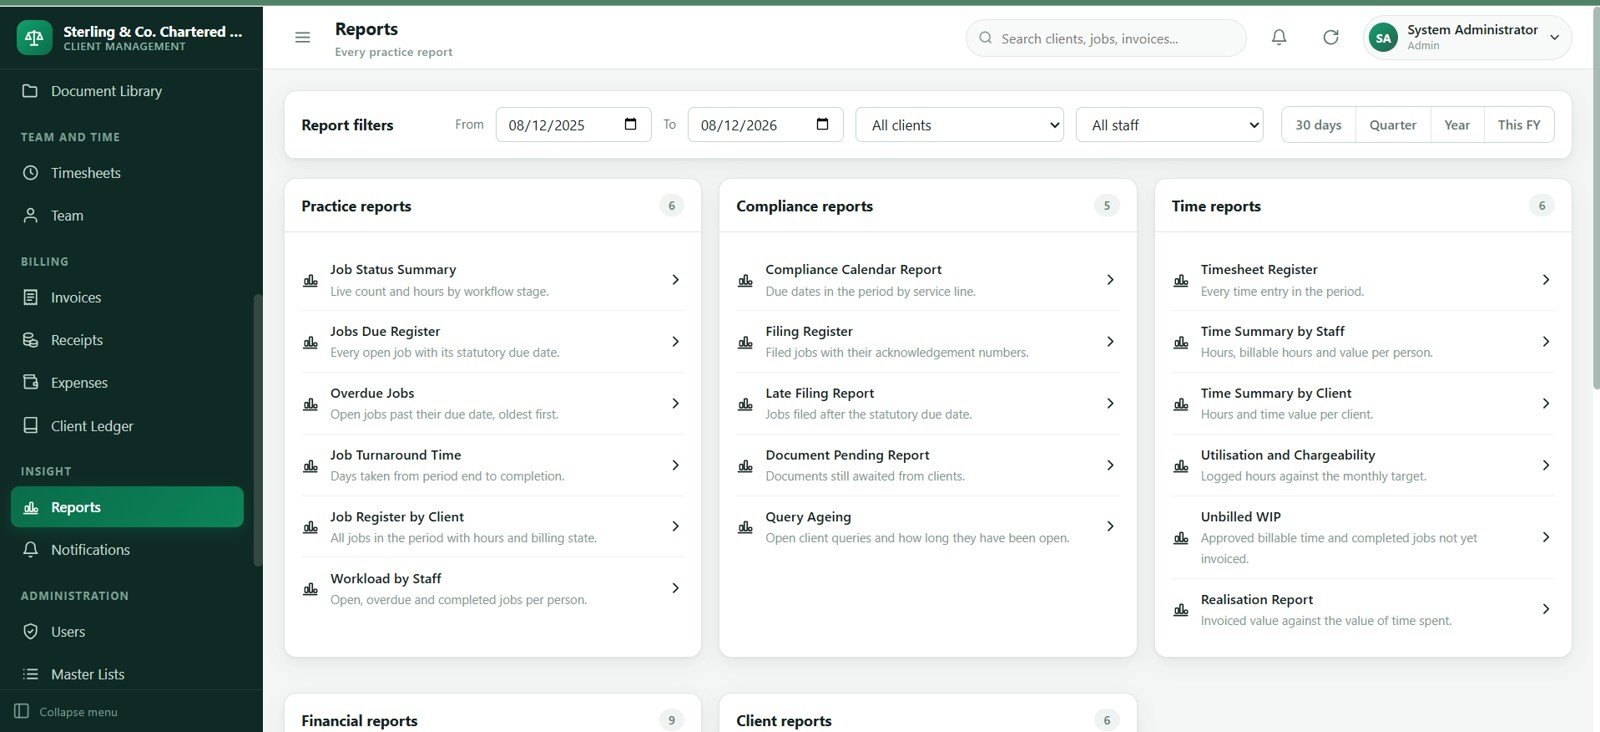
Task: Click the search clients, jobs, invoices field
Action: click(1106, 38)
